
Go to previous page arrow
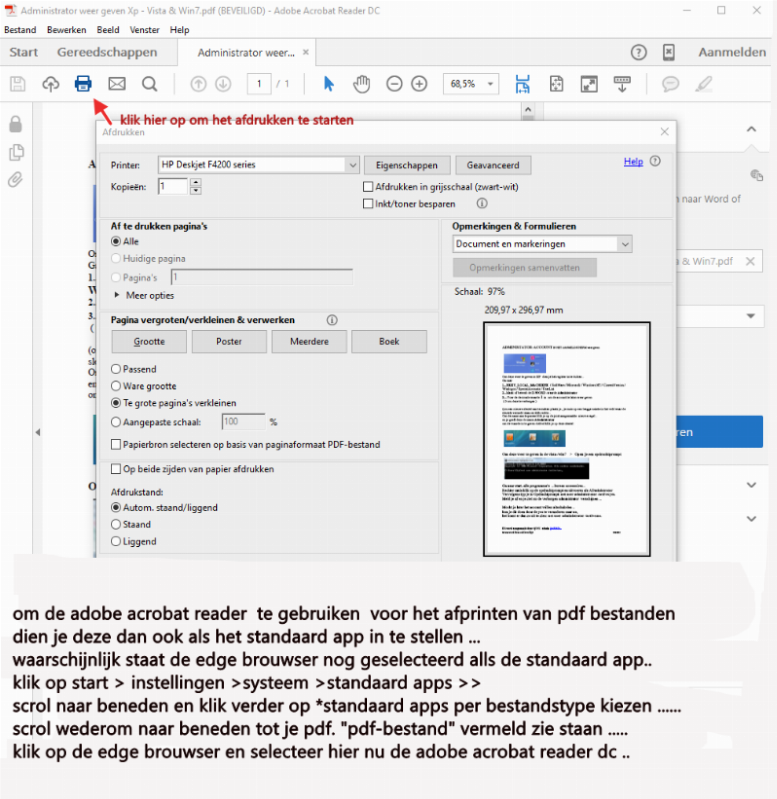[198, 84]
